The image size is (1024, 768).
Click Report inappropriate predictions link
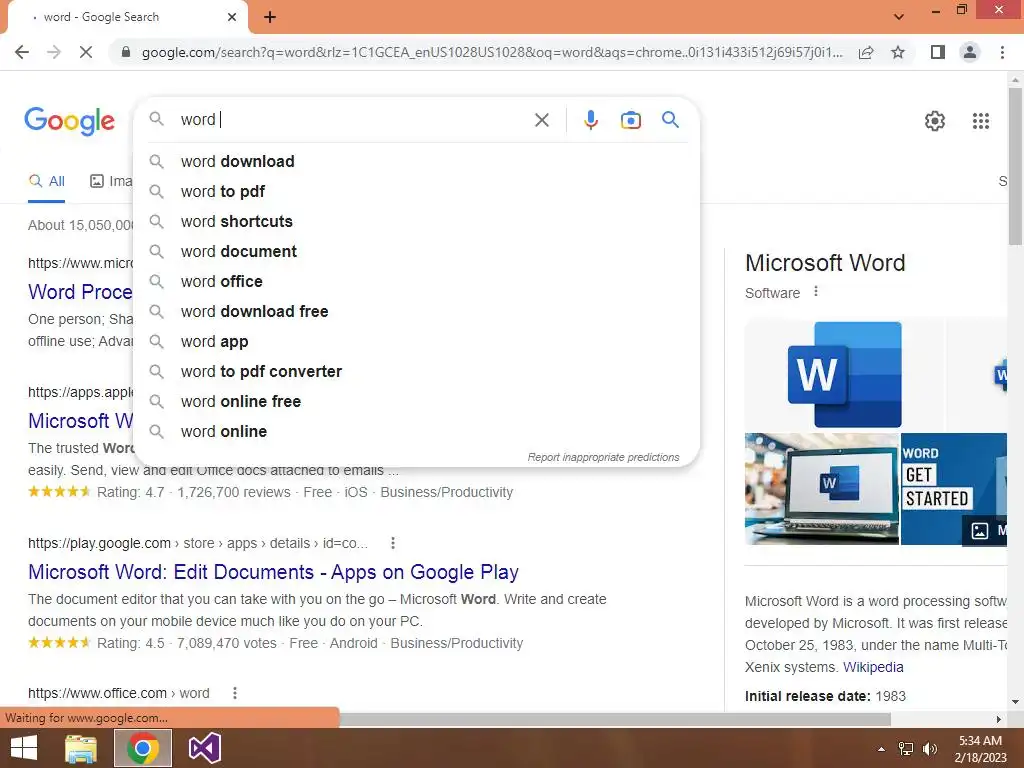[x=603, y=457]
